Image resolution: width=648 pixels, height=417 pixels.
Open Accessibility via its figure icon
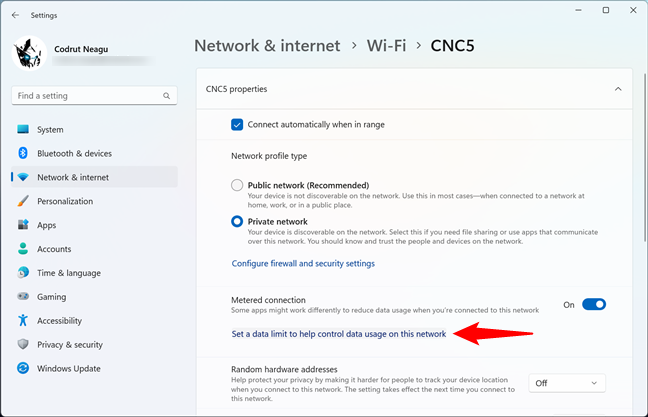tap(23, 320)
